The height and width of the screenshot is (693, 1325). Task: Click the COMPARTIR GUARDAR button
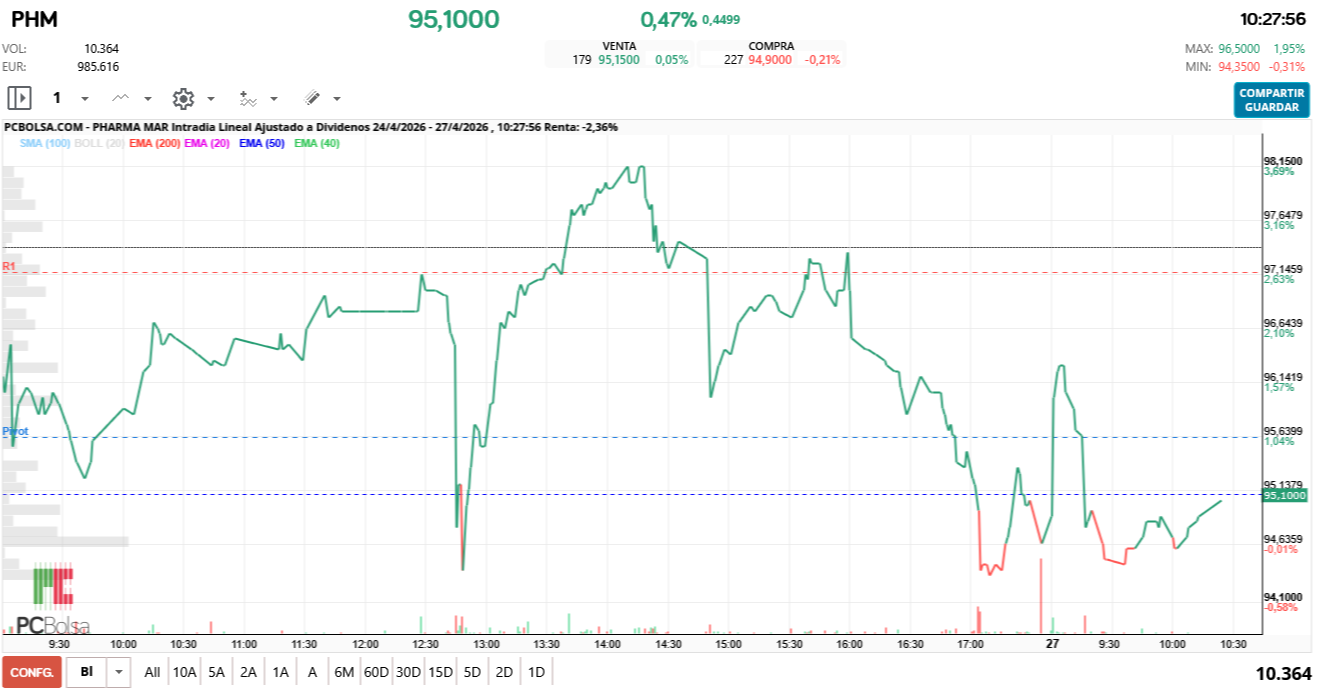(1271, 100)
